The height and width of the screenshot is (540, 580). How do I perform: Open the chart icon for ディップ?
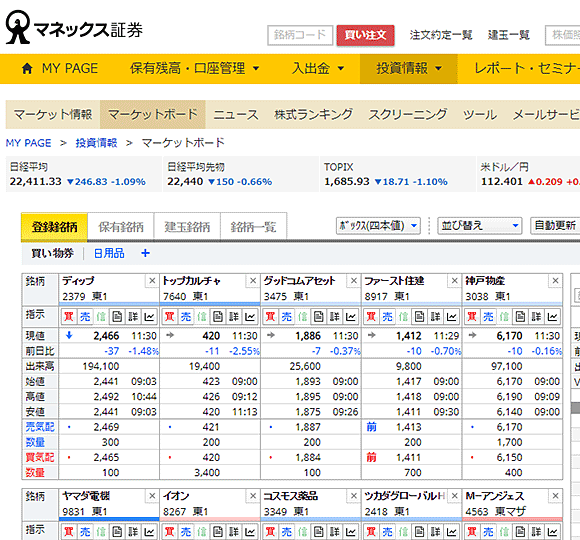[149, 317]
